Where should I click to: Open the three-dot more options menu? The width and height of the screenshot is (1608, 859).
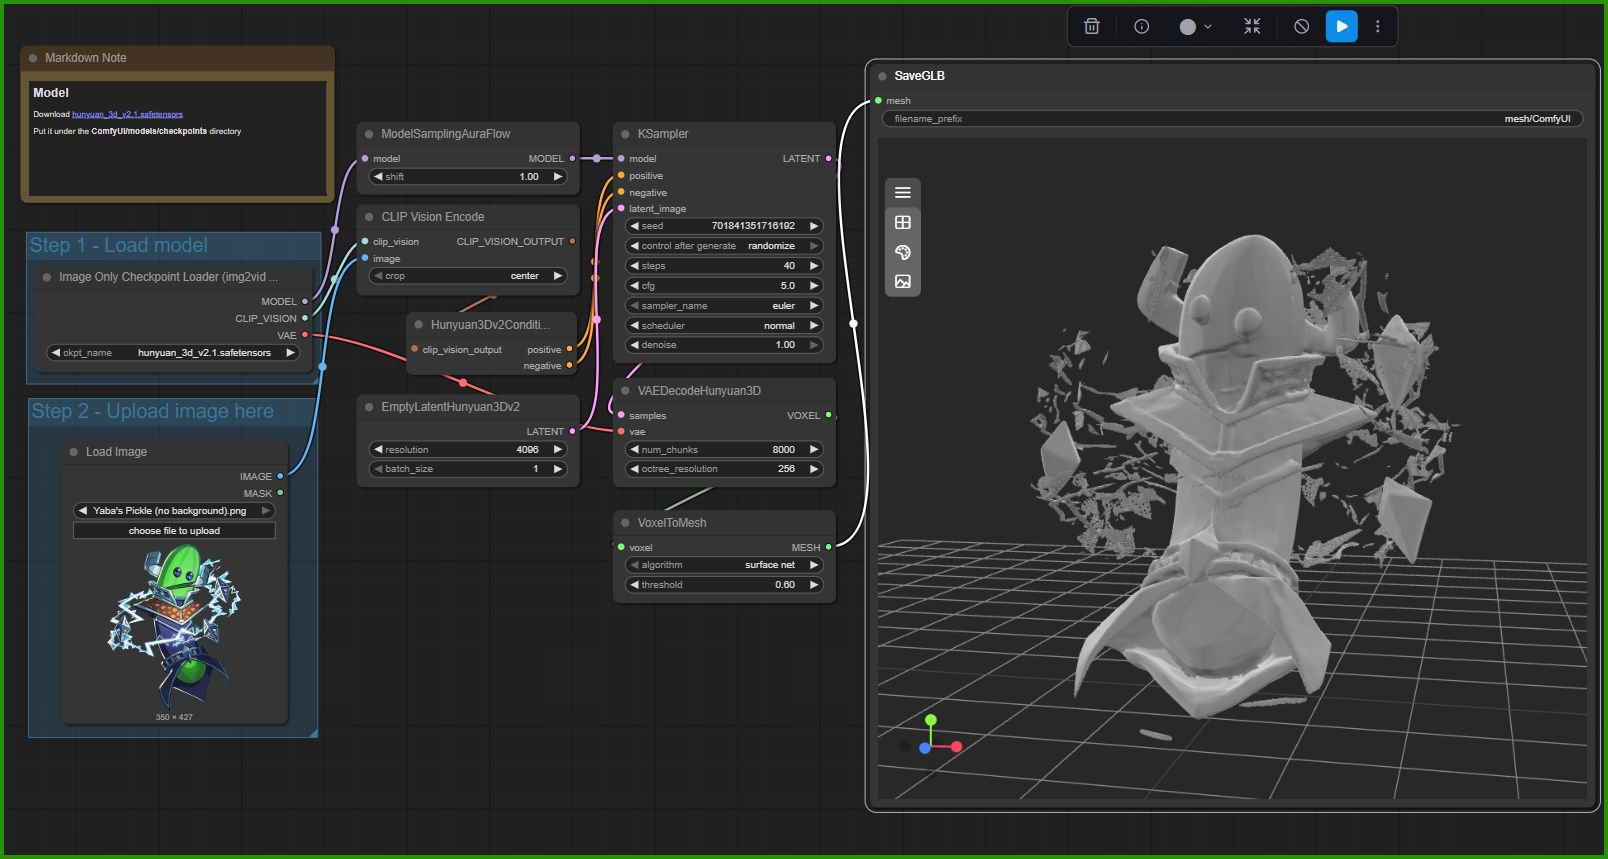1377,27
